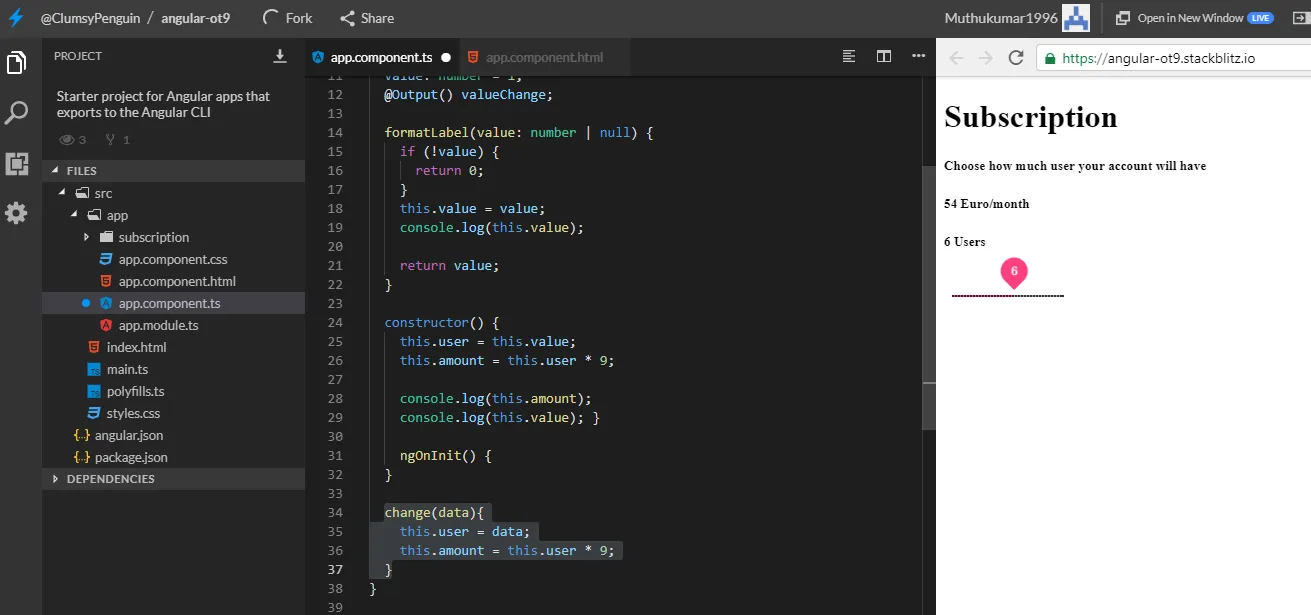This screenshot has height=615, width=1311.
Task: Open app.component.html in the file tree
Action: 177,281
